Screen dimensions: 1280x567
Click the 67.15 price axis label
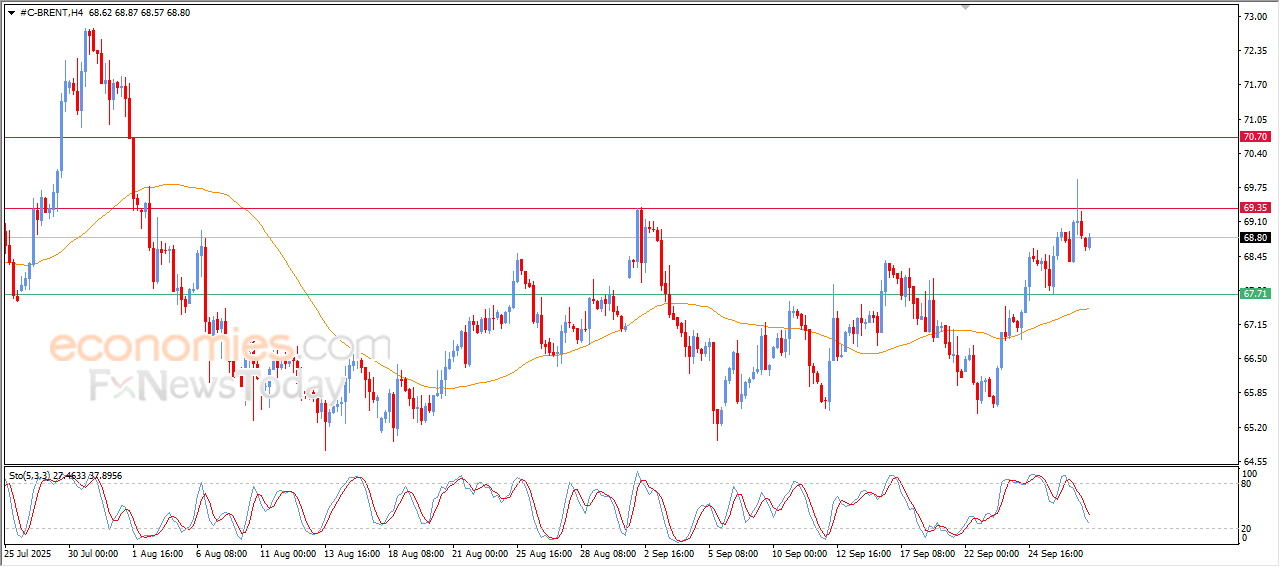(1254, 325)
